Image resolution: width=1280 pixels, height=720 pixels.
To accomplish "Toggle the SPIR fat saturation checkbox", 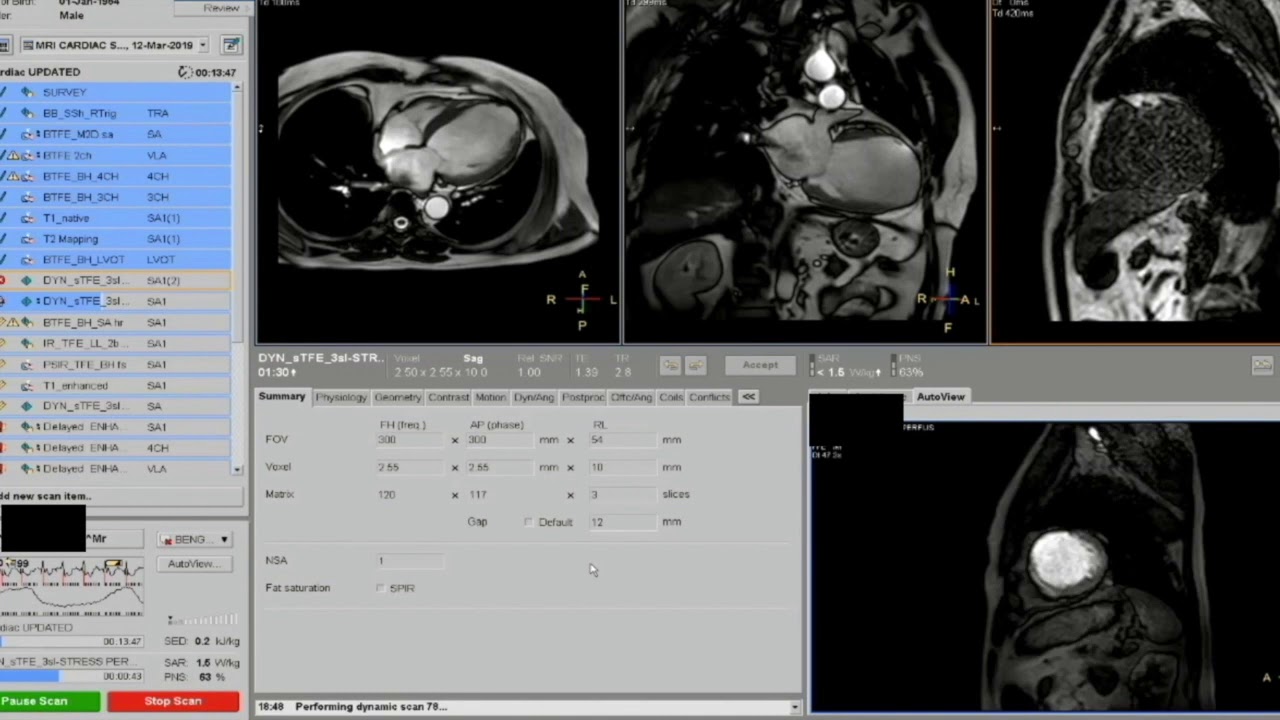I will click(381, 588).
